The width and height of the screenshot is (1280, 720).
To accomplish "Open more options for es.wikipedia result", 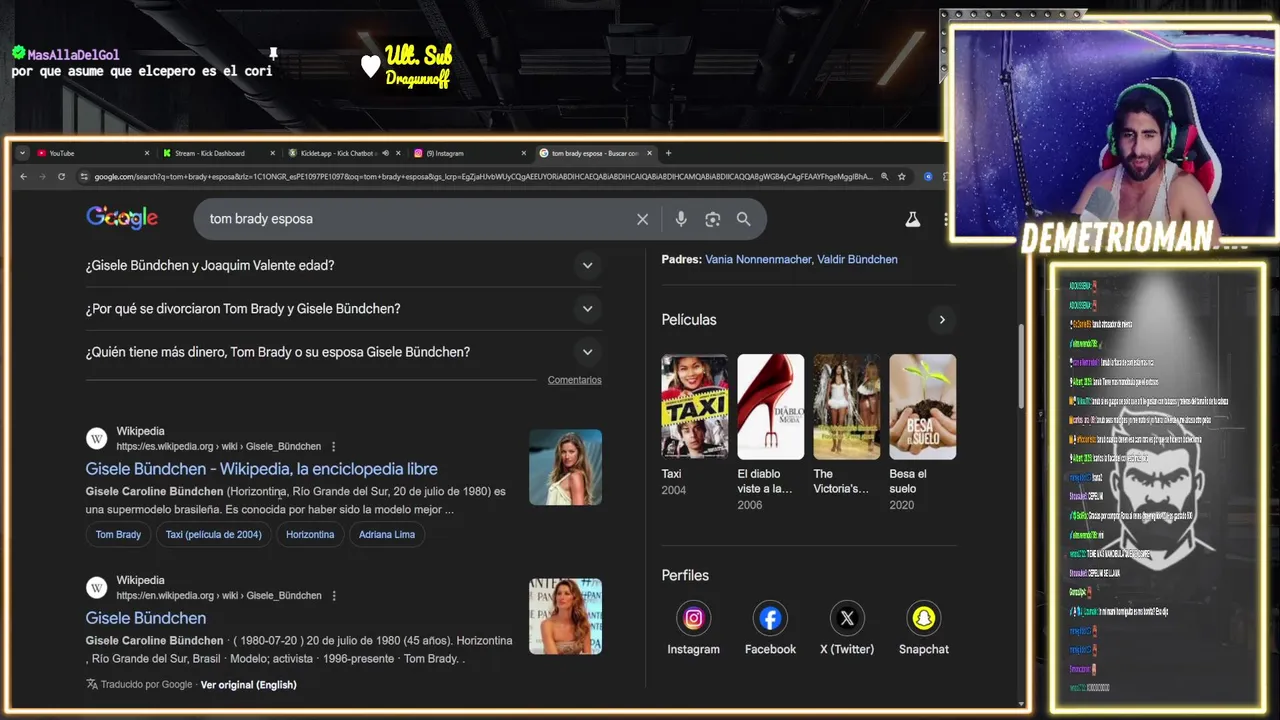I will pyautogui.click(x=334, y=447).
